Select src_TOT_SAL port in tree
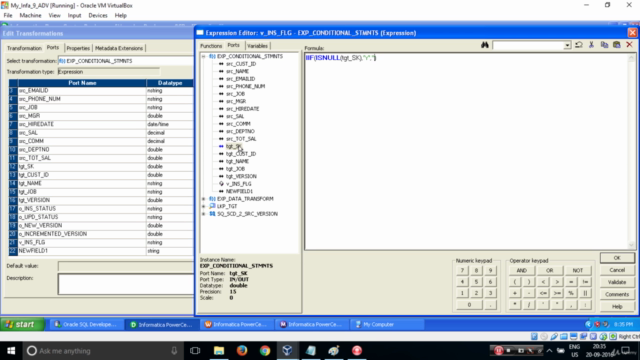640x360 pixels. click(x=241, y=139)
